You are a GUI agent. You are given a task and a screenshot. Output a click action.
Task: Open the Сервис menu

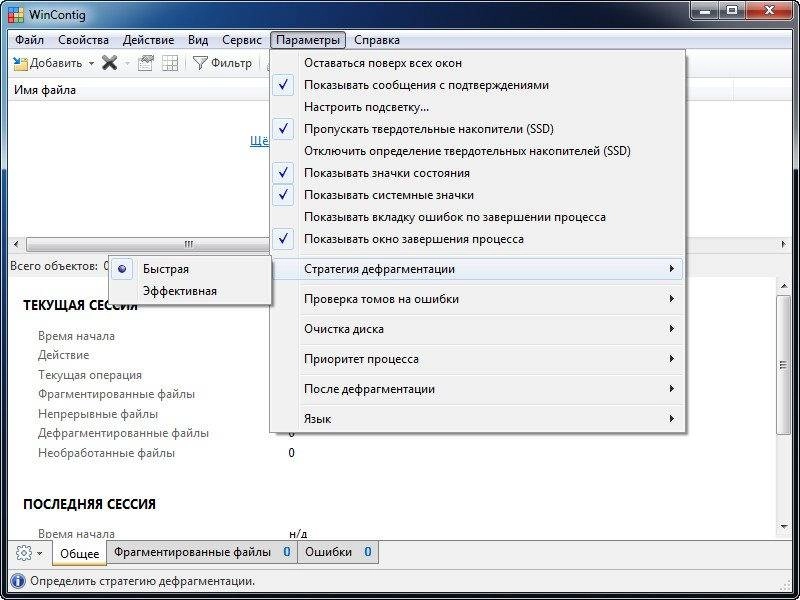coord(242,40)
